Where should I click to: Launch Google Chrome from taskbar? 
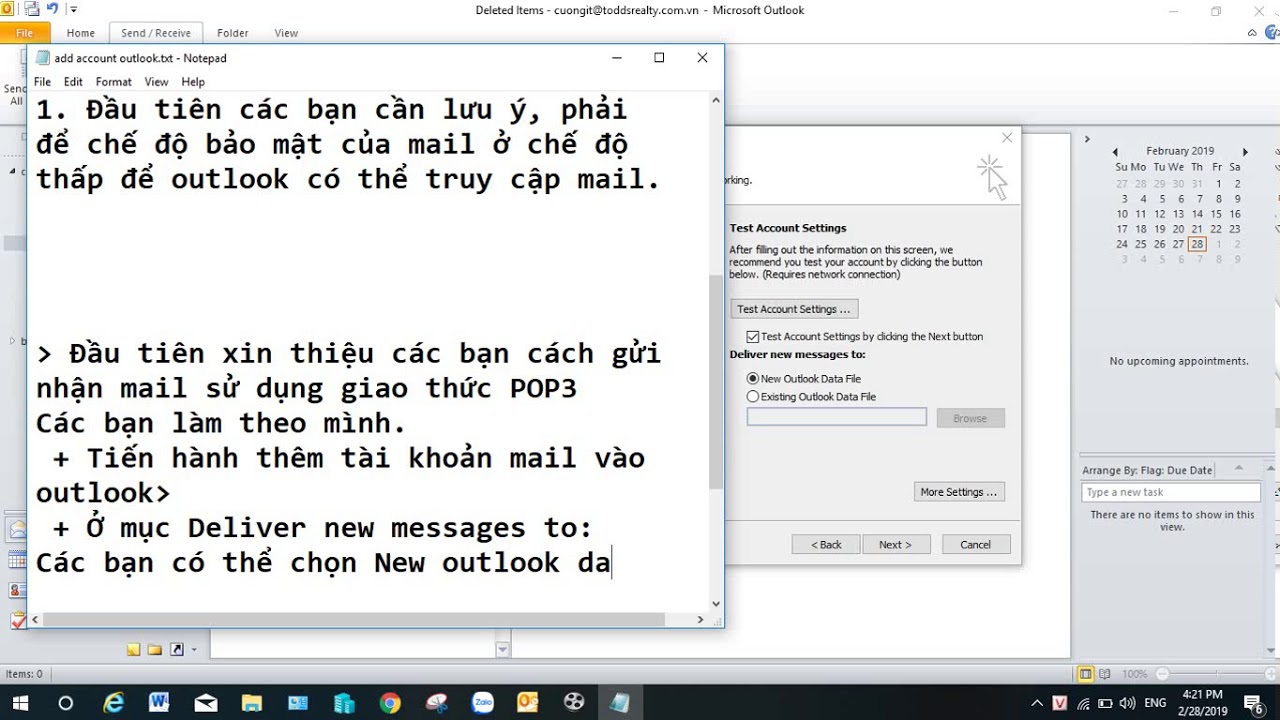tap(390, 702)
